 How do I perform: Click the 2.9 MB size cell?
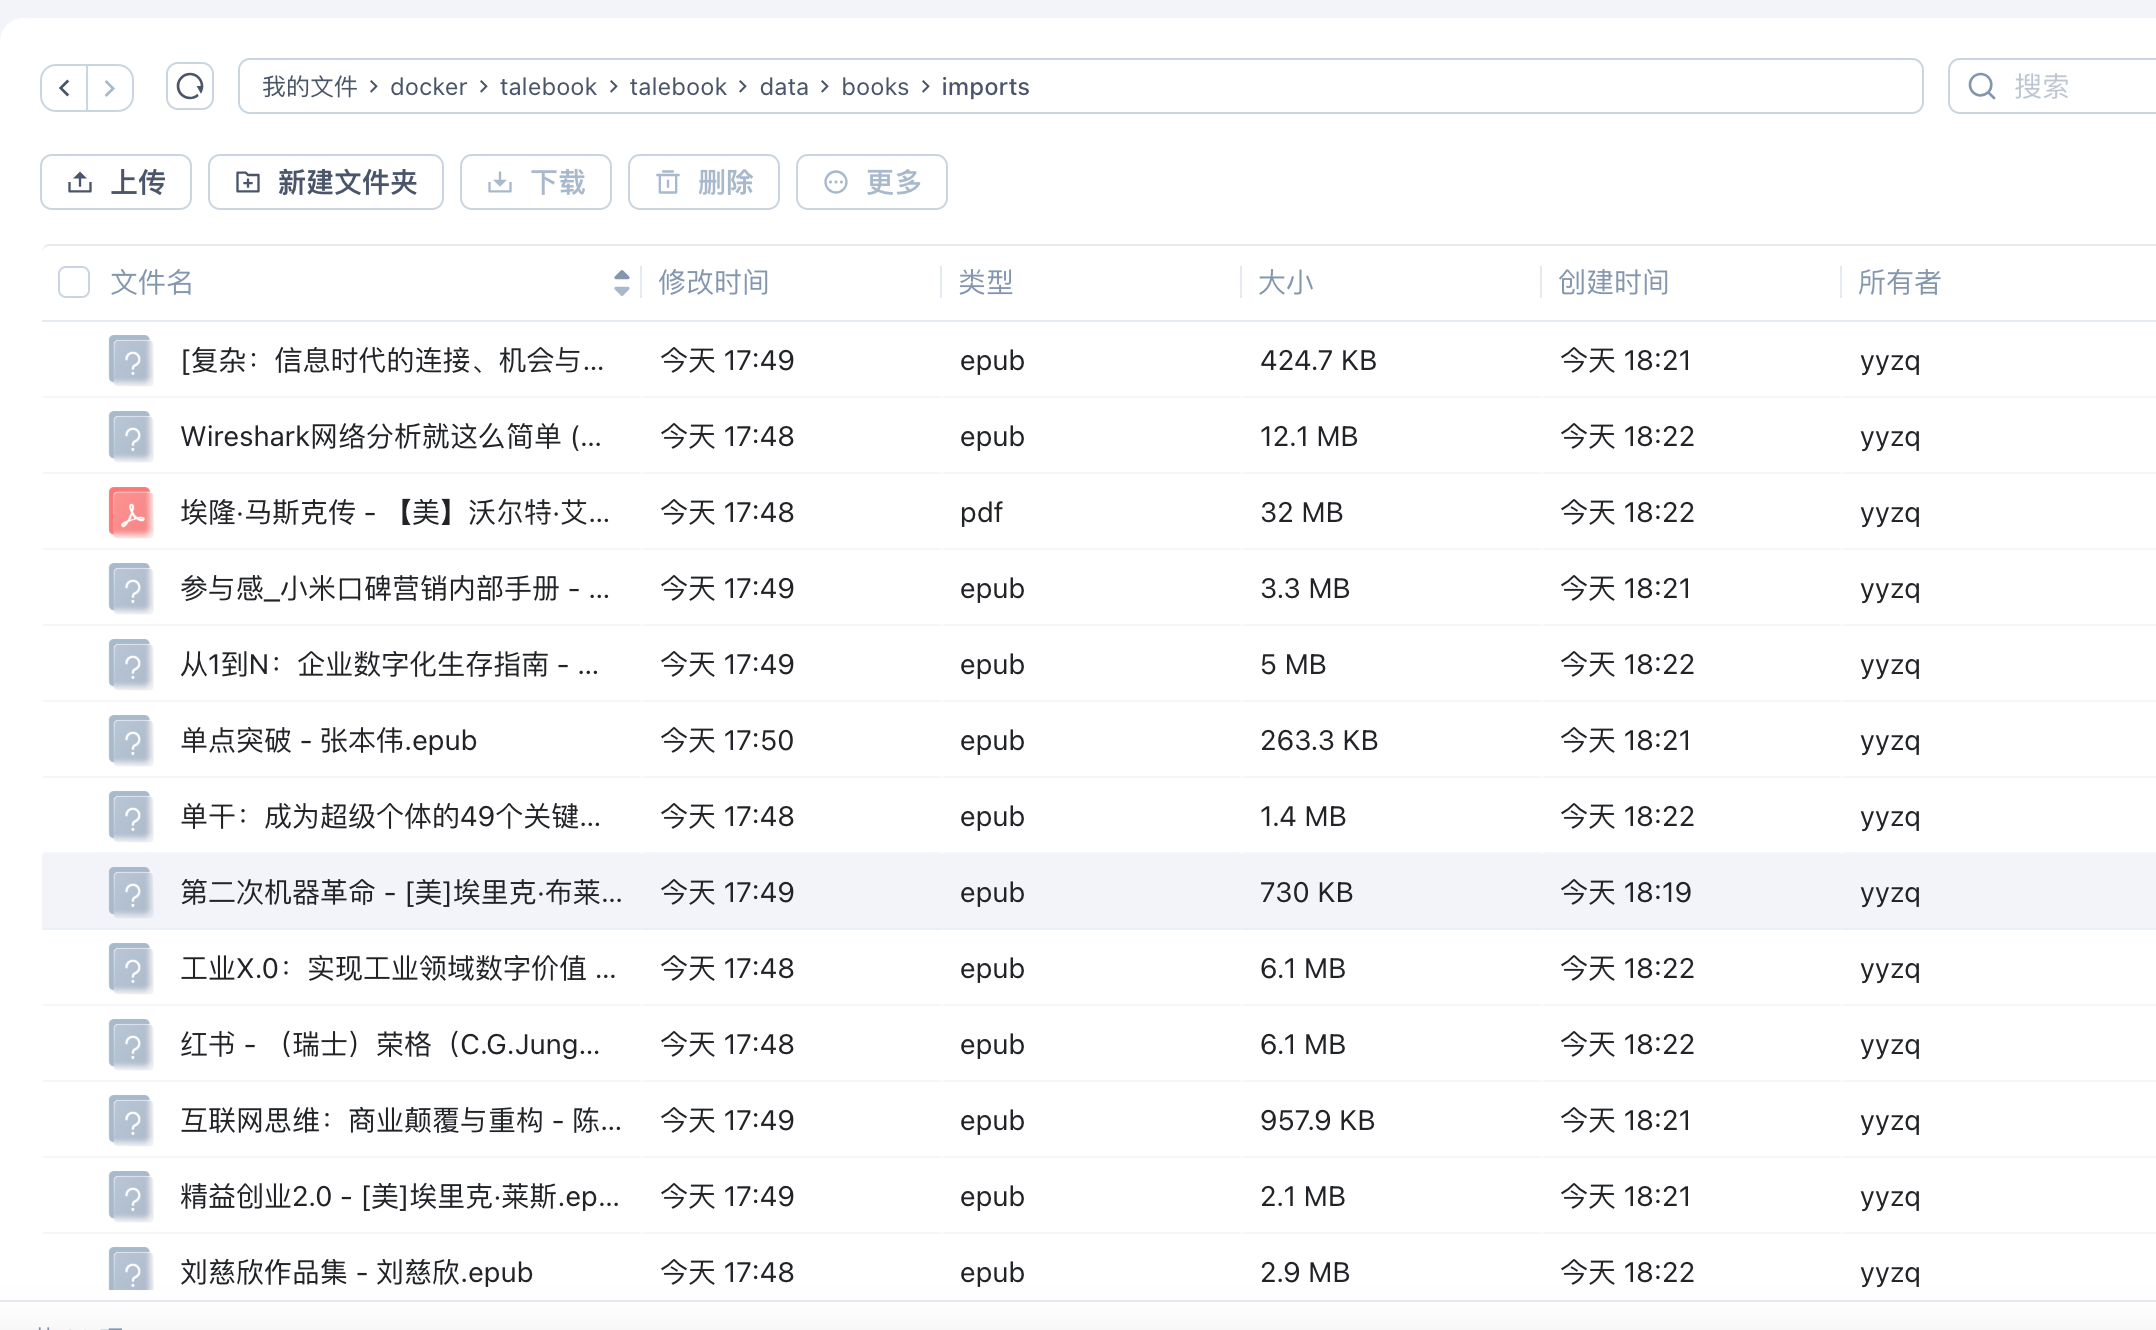pos(1305,1272)
